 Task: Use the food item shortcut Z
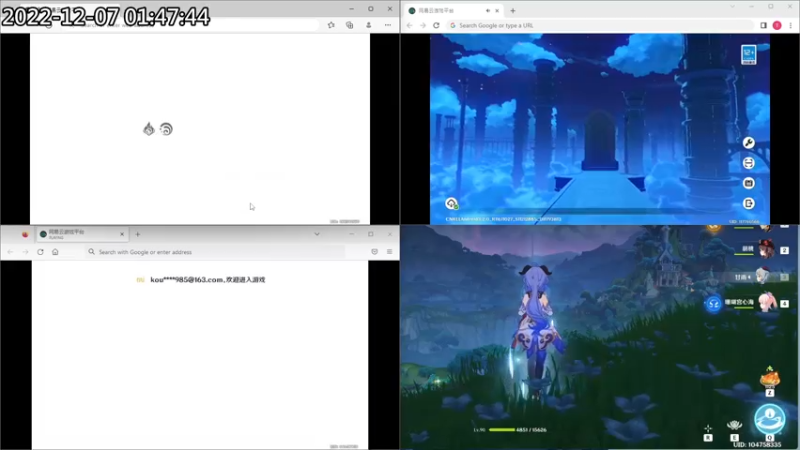(770, 380)
